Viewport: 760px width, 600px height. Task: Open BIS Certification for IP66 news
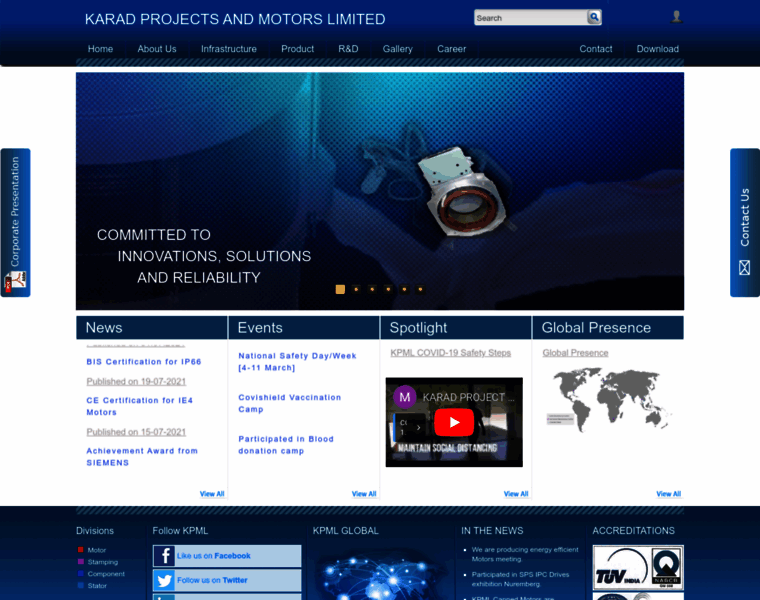tap(143, 362)
